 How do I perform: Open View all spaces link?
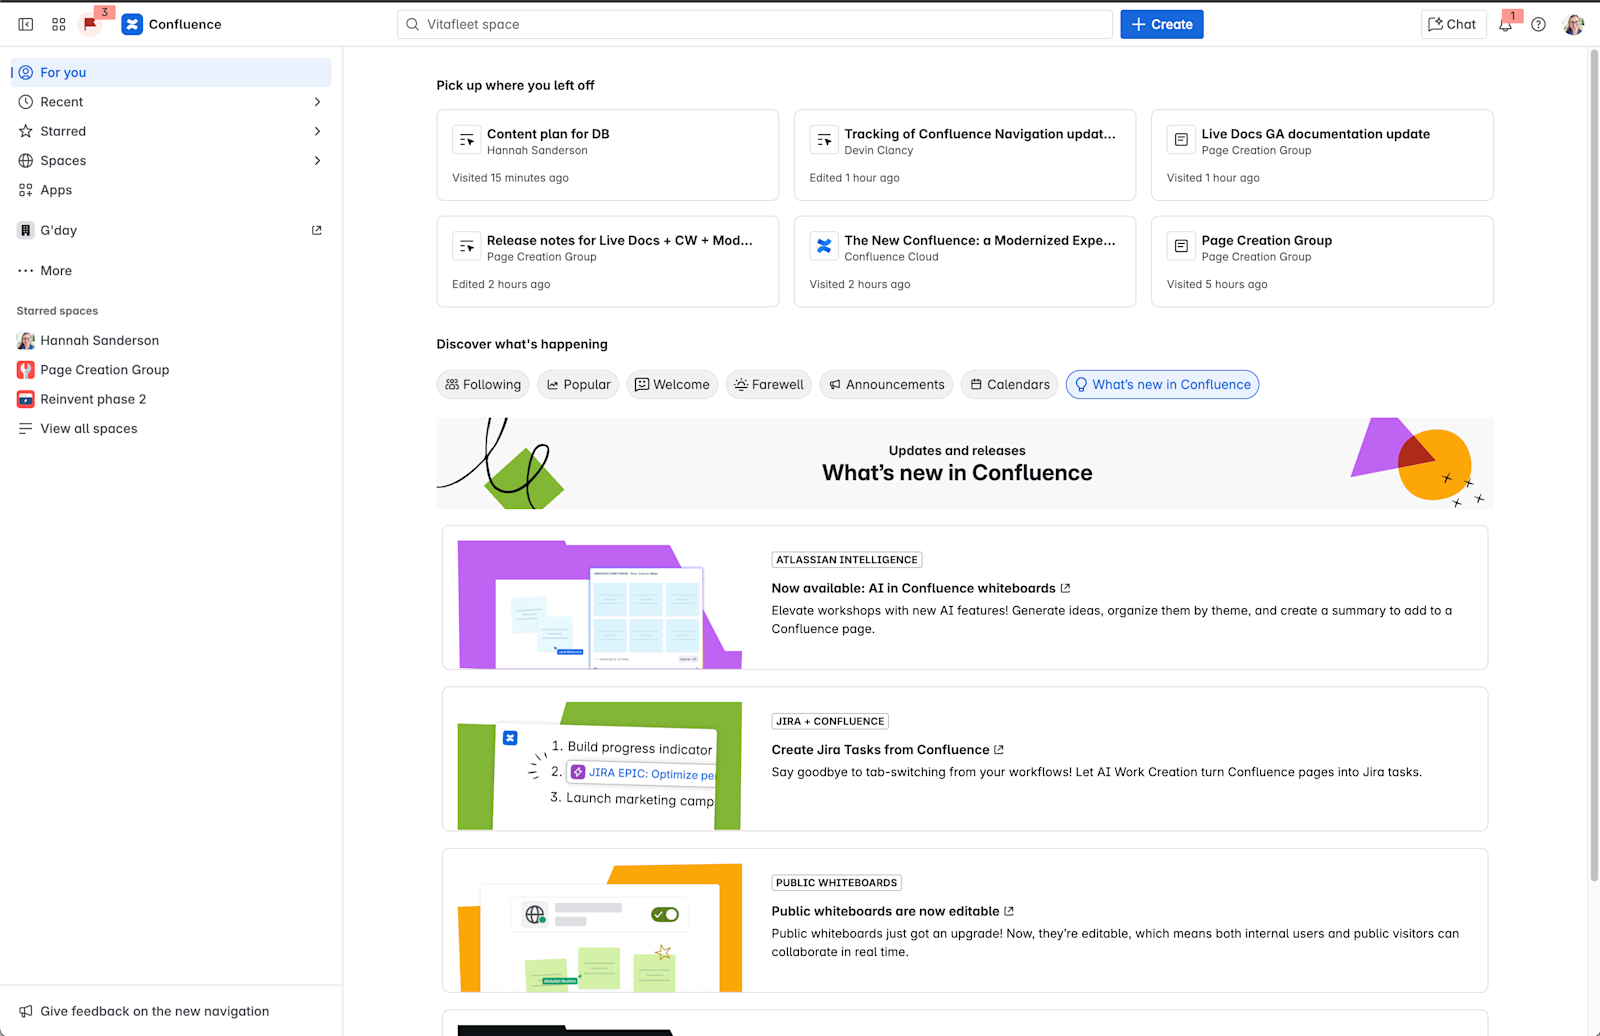pyautogui.click(x=172, y=429)
